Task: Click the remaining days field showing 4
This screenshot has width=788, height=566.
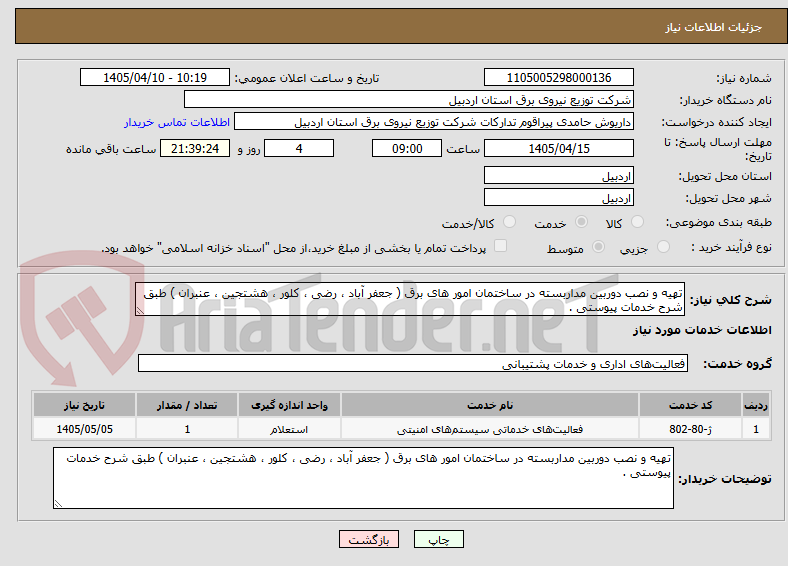Action: pyautogui.click(x=299, y=148)
